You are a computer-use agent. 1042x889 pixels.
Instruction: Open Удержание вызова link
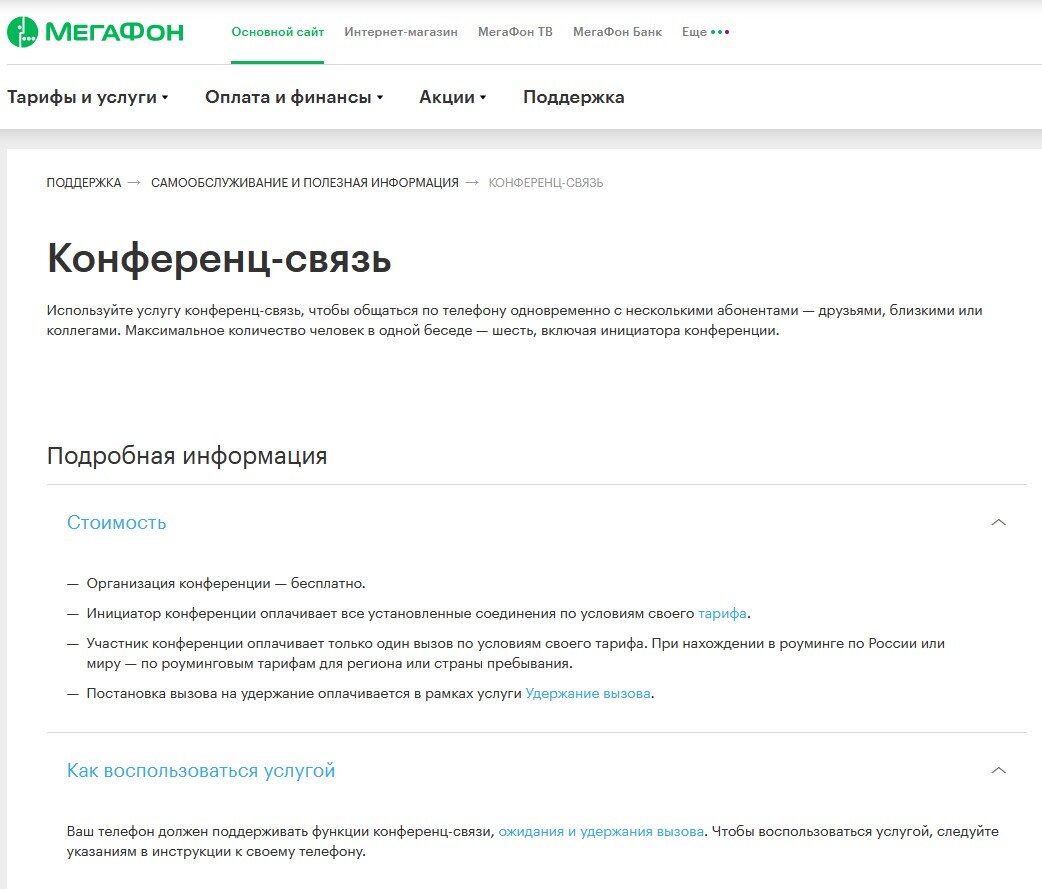click(x=587, y=693)
